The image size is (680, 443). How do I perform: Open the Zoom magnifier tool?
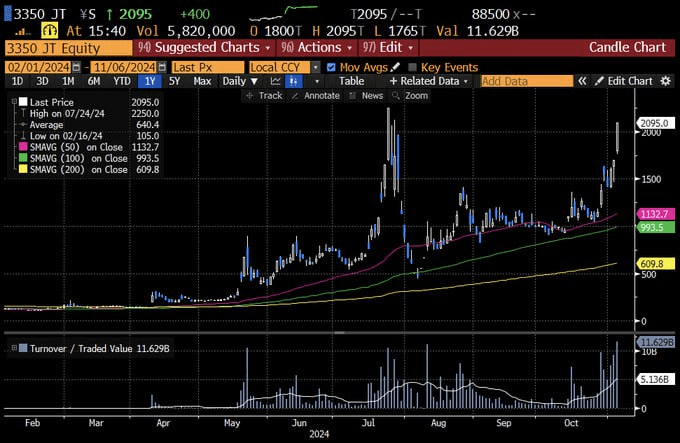411,95
